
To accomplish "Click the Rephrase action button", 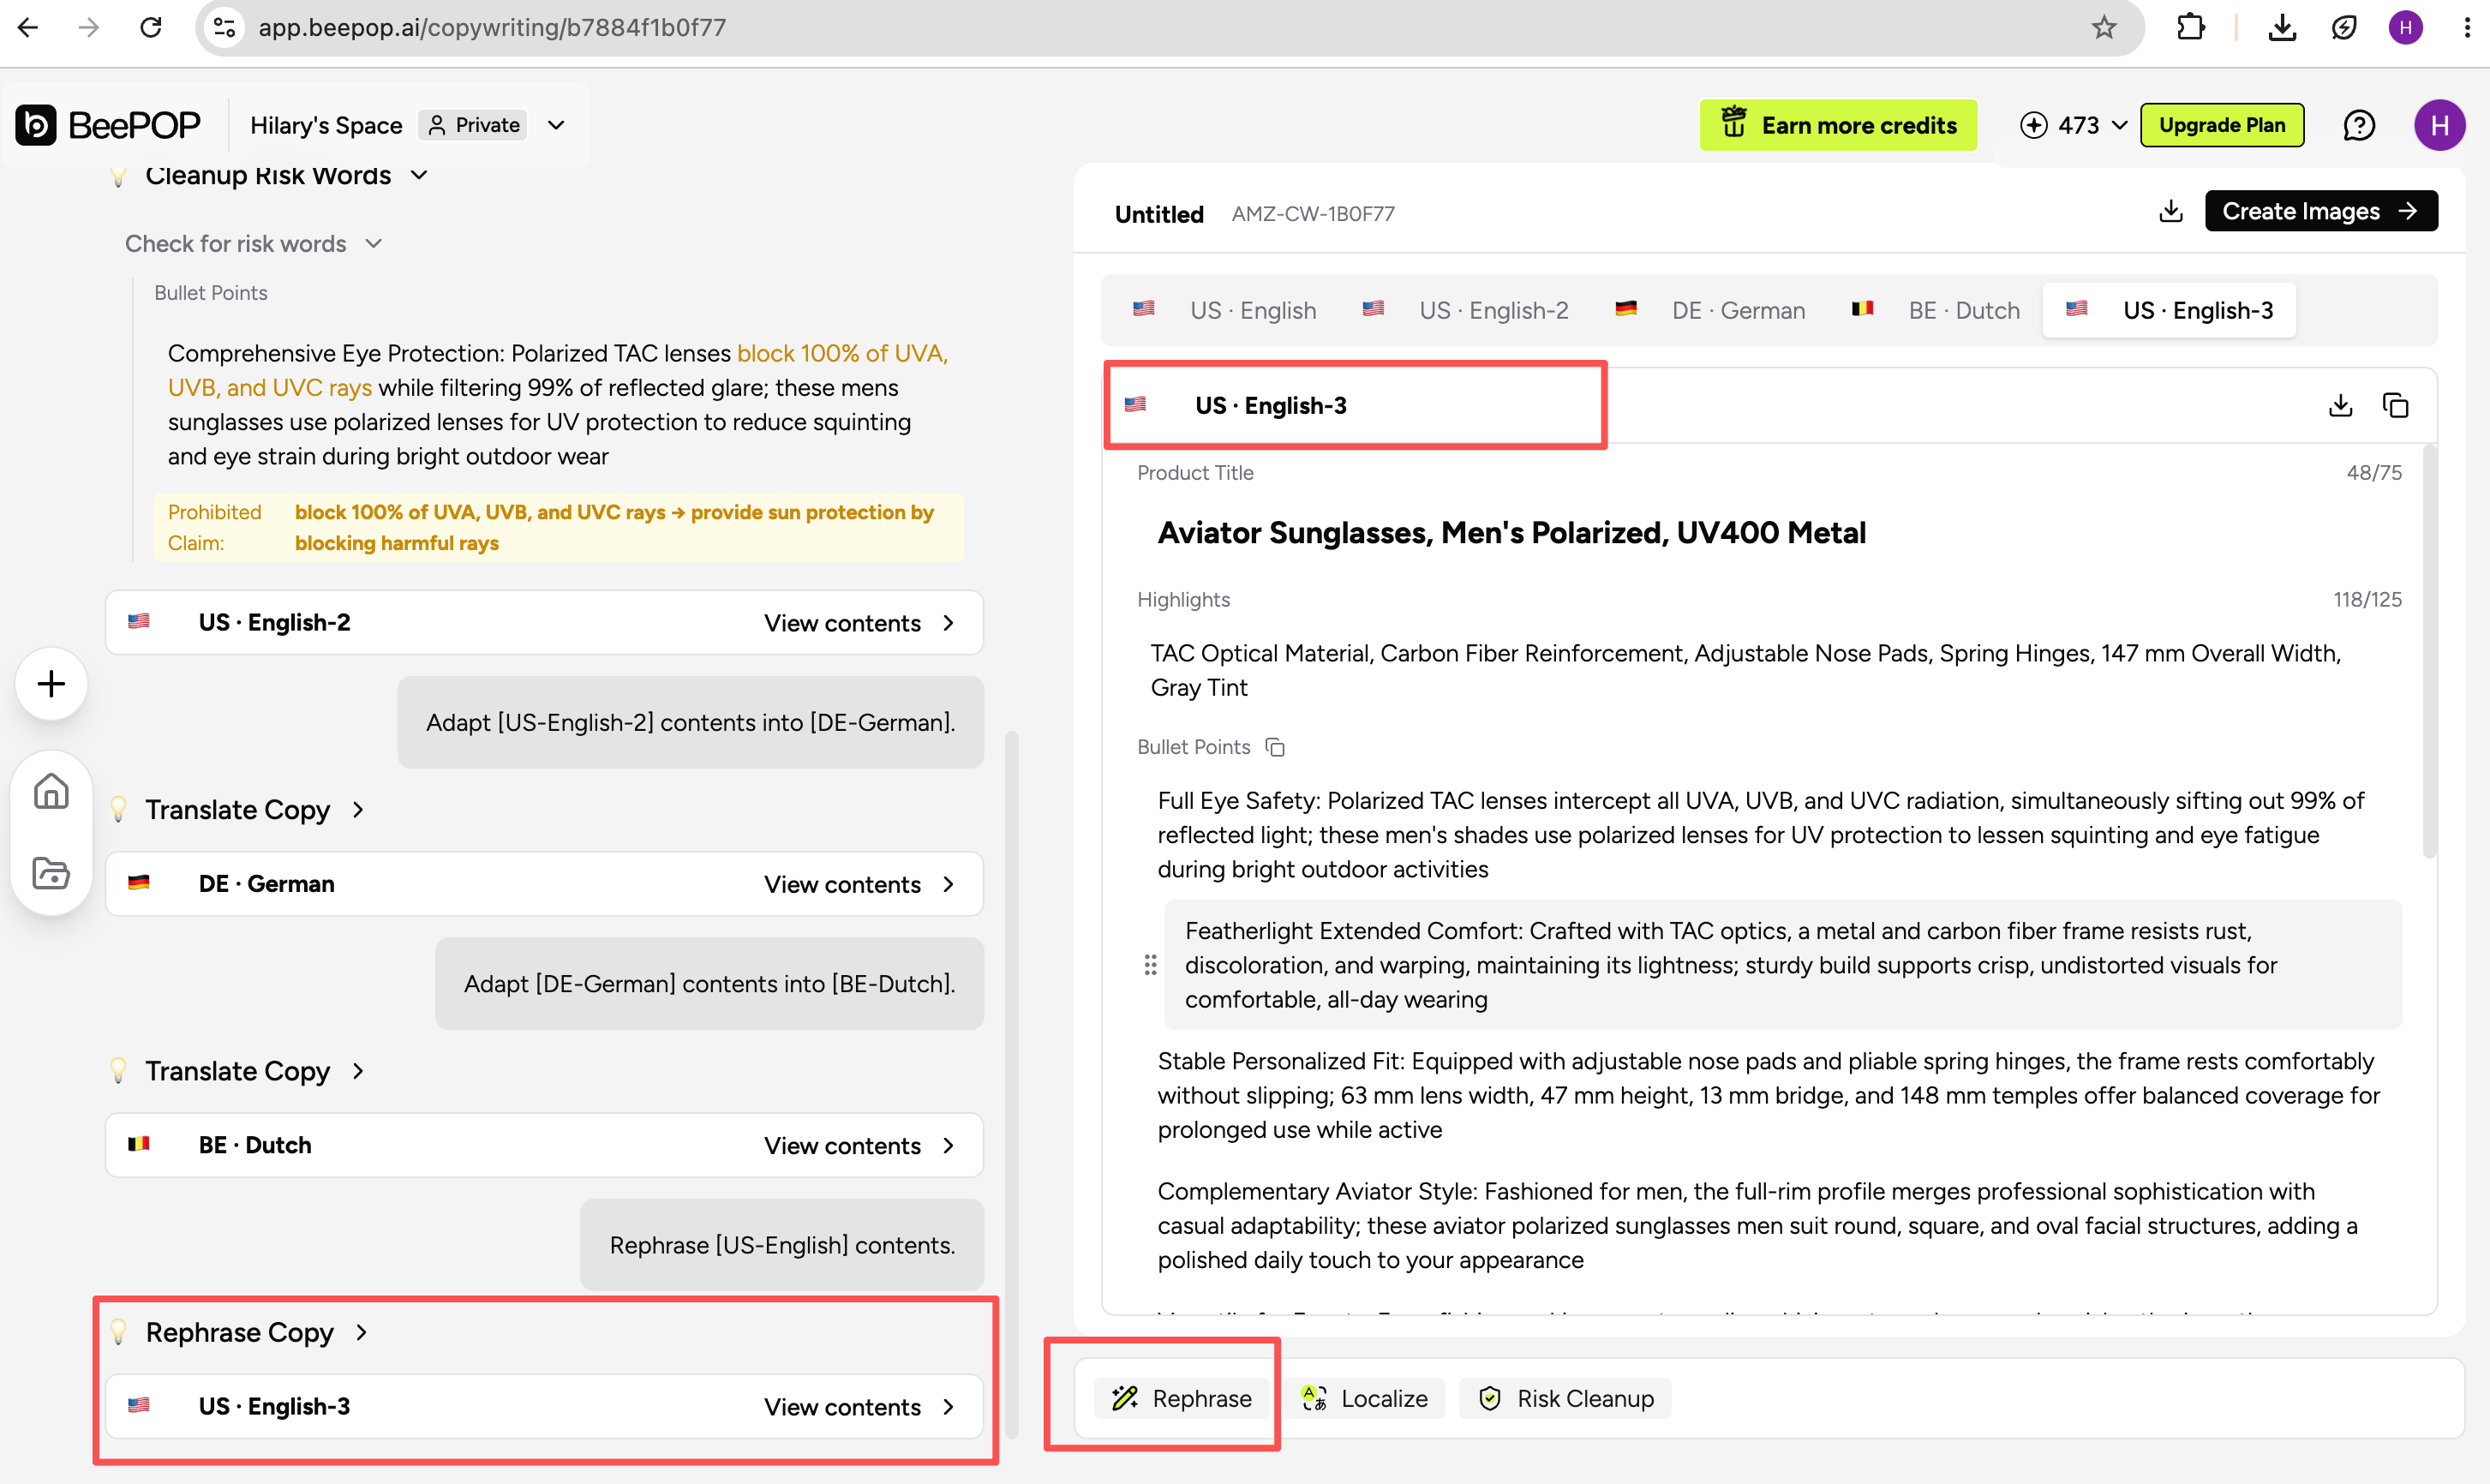I will click(x=1181, y=1398).
